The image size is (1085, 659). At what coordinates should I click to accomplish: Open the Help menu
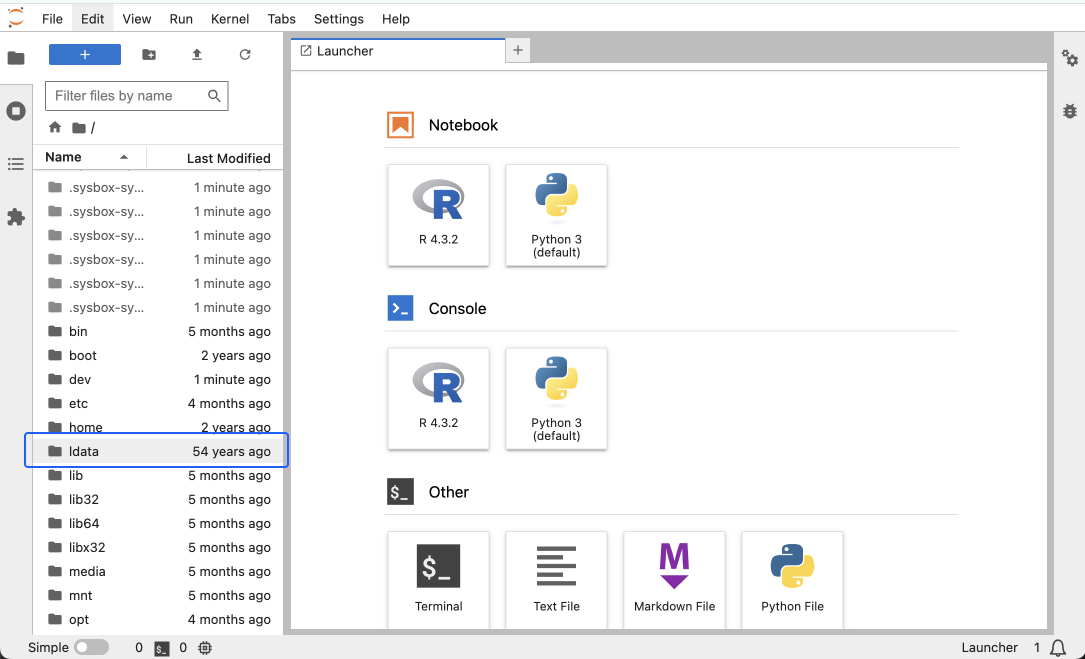[395, 19]
